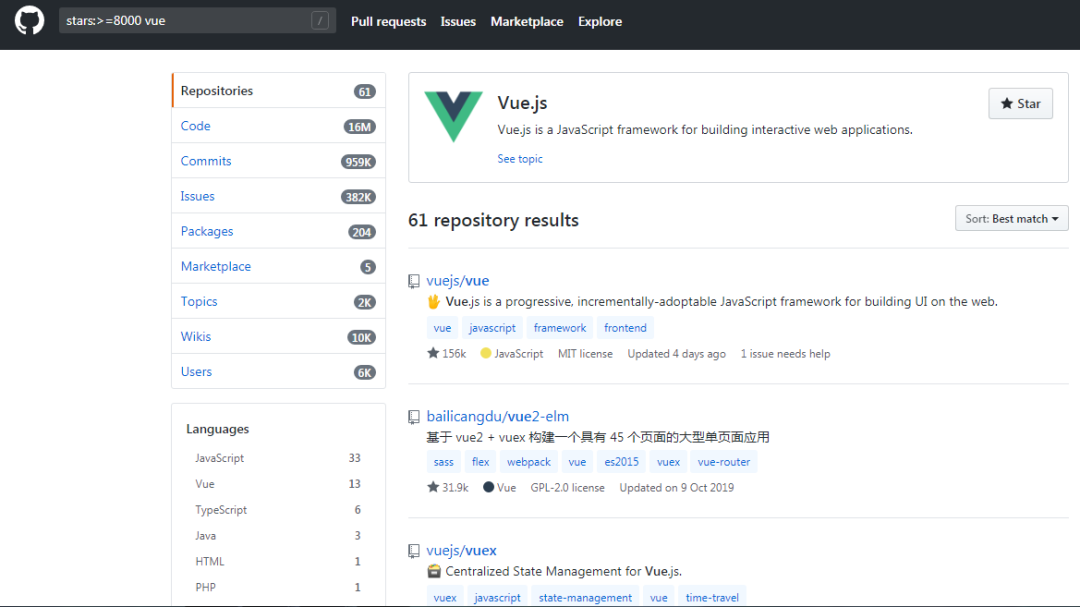This screenshot has height=607, width=1080.
Task: Select the Commits results category
Action: pyautogui.click(x=206, y=161)
